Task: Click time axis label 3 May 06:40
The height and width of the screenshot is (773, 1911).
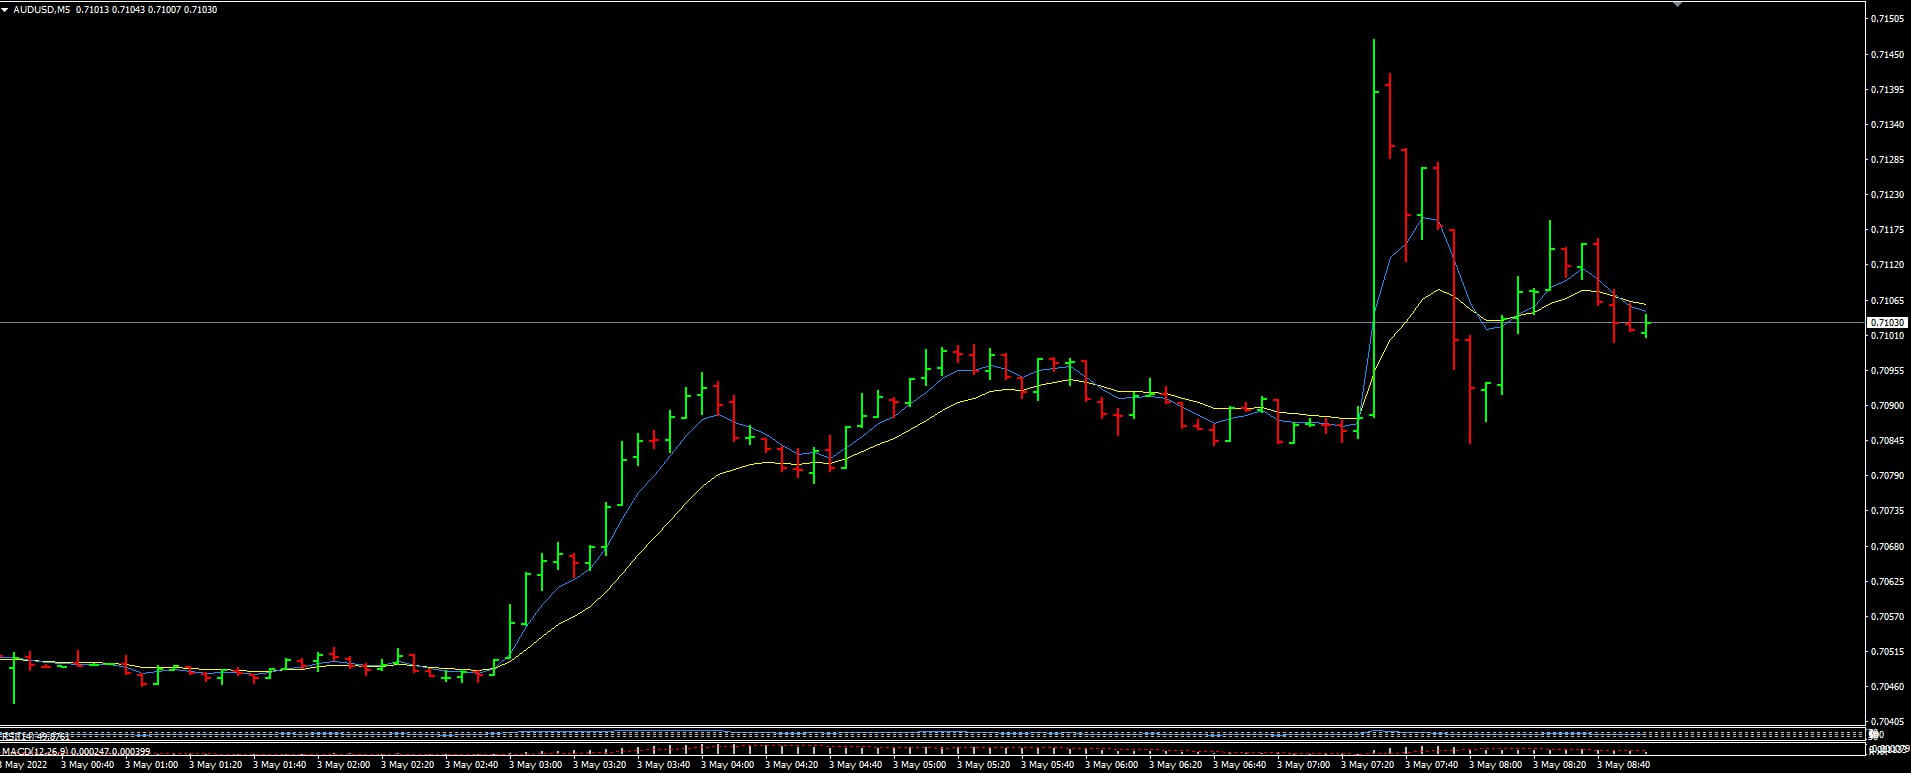Action: coord(1239,765)
